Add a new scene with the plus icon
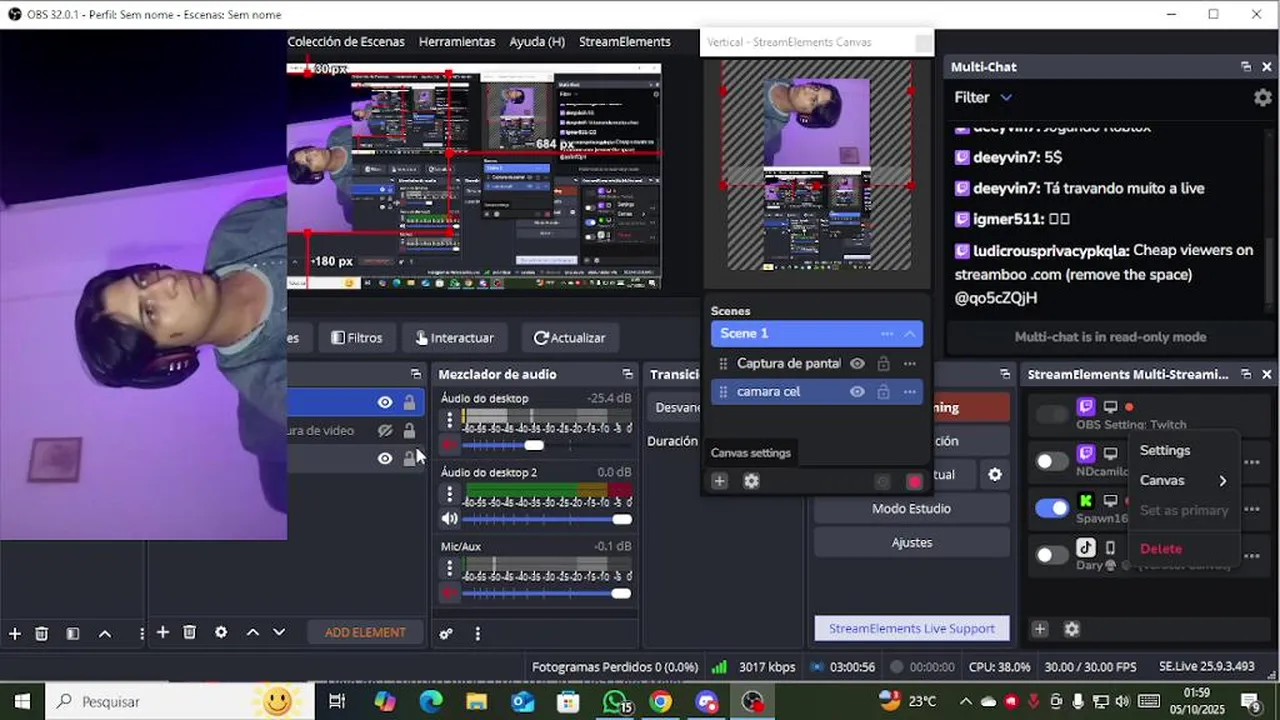 click(15, 633)
